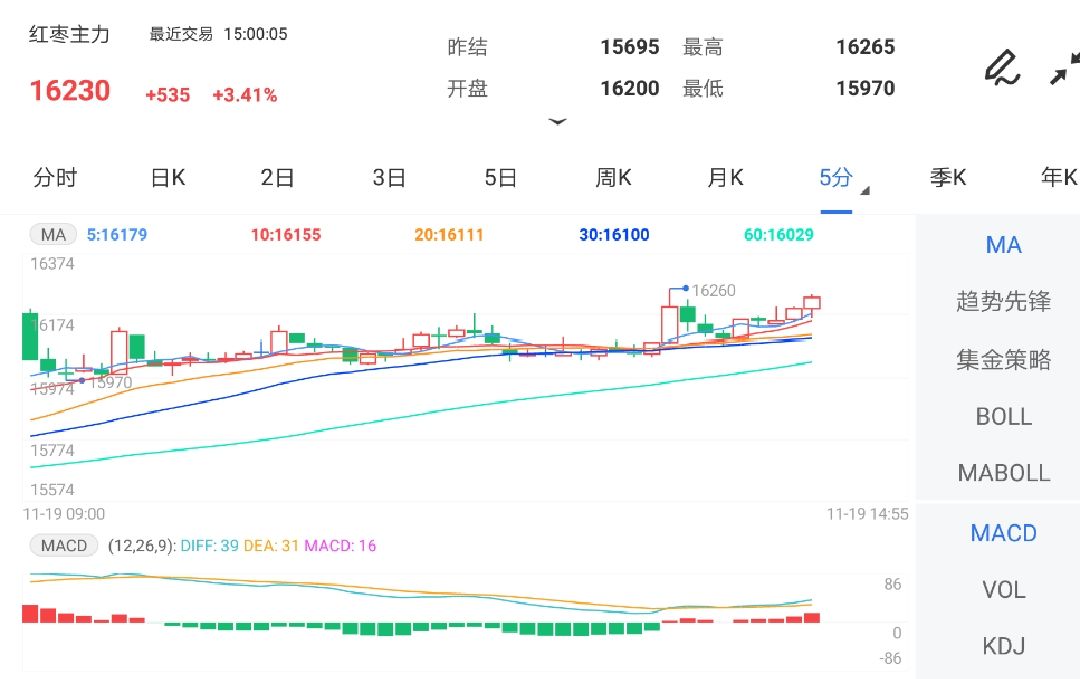The width and height of the screenshot is (1080, 679).
Task: Toggle fullscreen chart with arrows icon
Action: point(1065,67)
